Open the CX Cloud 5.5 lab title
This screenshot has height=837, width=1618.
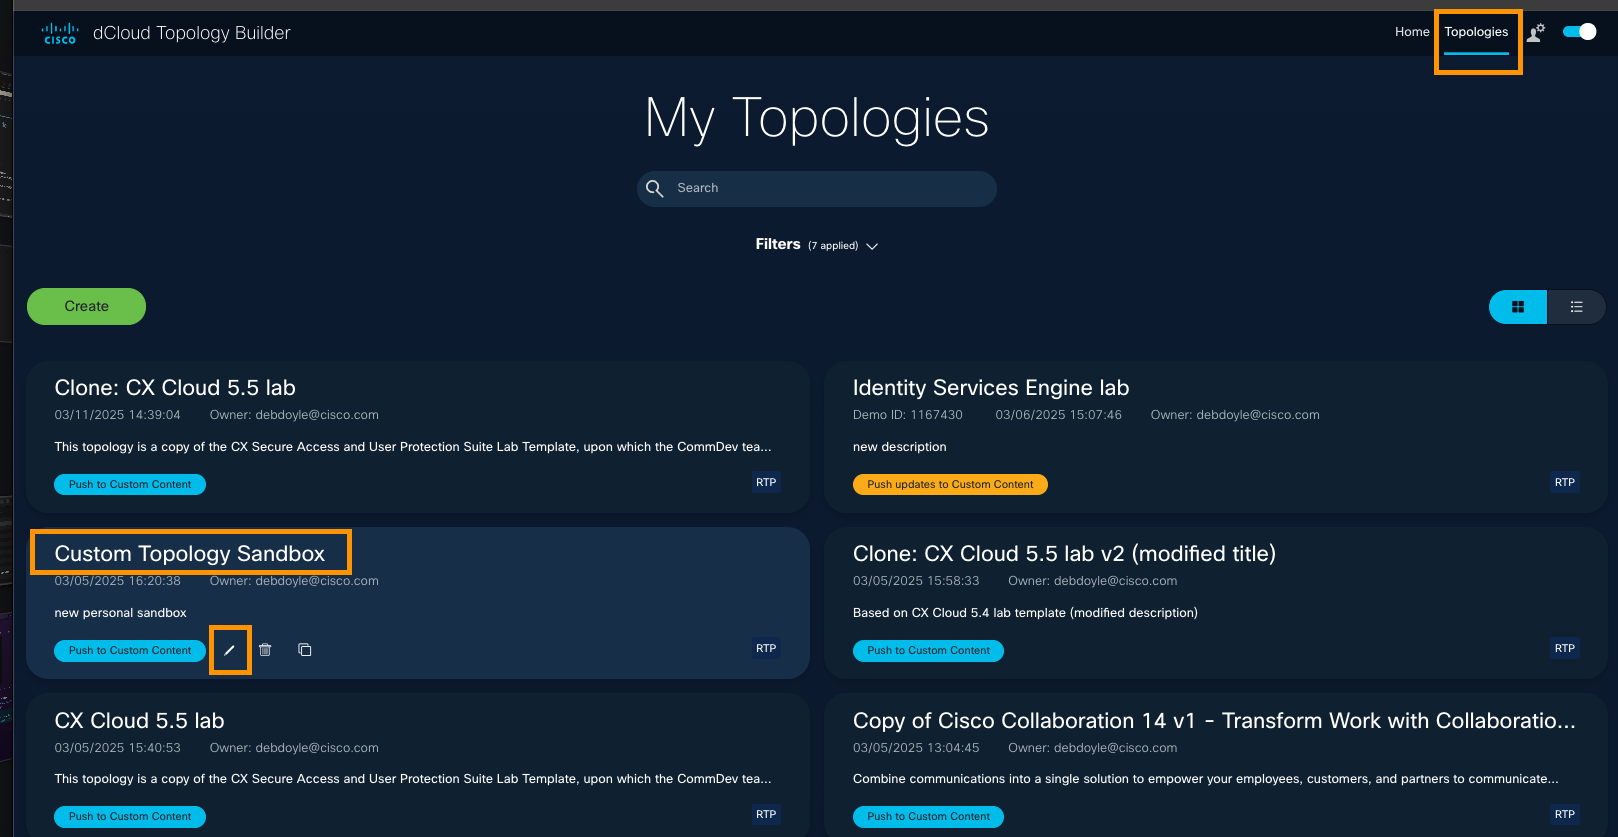pos(139,721)
